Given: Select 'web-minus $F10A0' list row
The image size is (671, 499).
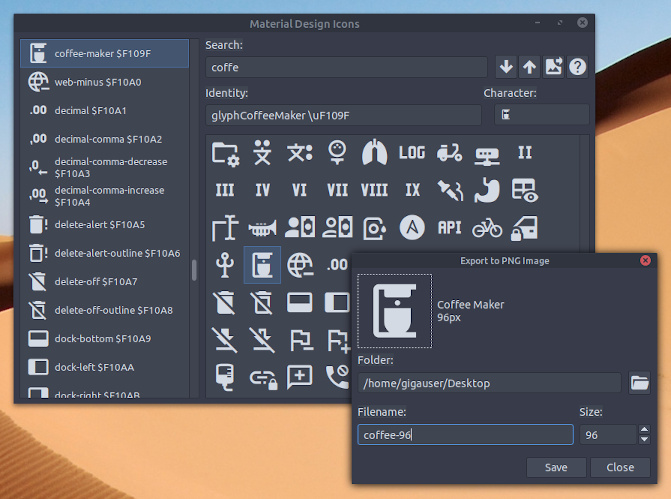Looking at the screenshot, I should tap(104, 82).
